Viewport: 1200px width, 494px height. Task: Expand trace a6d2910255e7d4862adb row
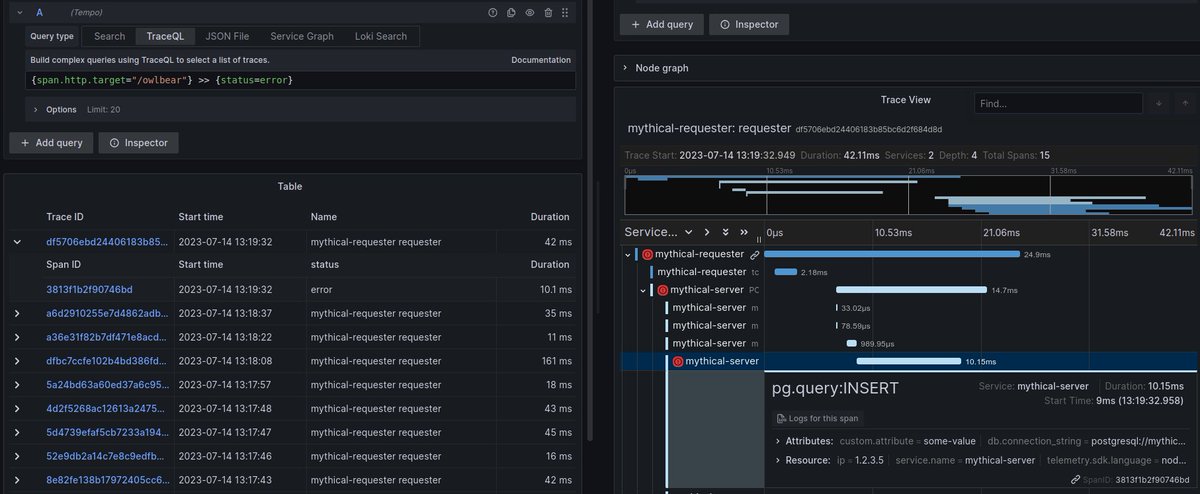17,313
